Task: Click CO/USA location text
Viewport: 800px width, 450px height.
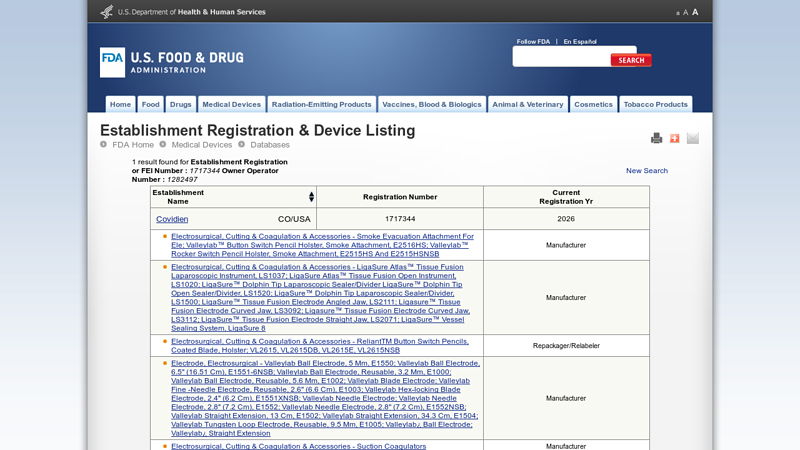Action: pyautogui.click(x=294, y=219)
